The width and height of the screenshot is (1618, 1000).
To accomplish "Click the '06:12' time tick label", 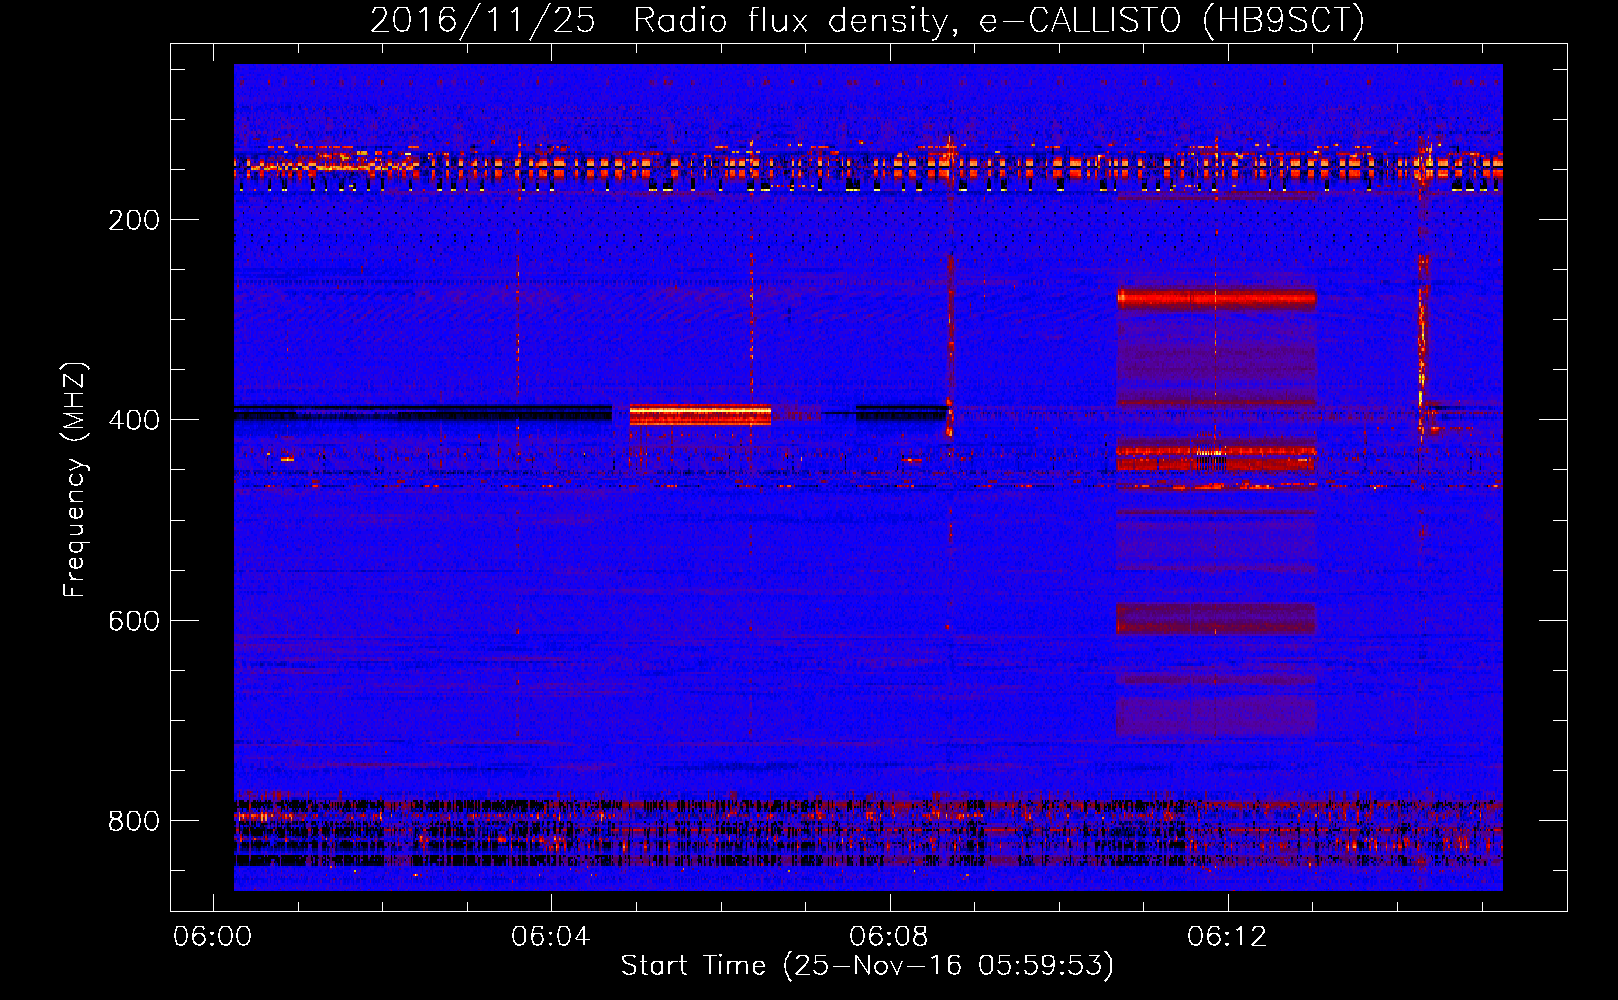I will pyautogui.click(x=1227, y=937).
